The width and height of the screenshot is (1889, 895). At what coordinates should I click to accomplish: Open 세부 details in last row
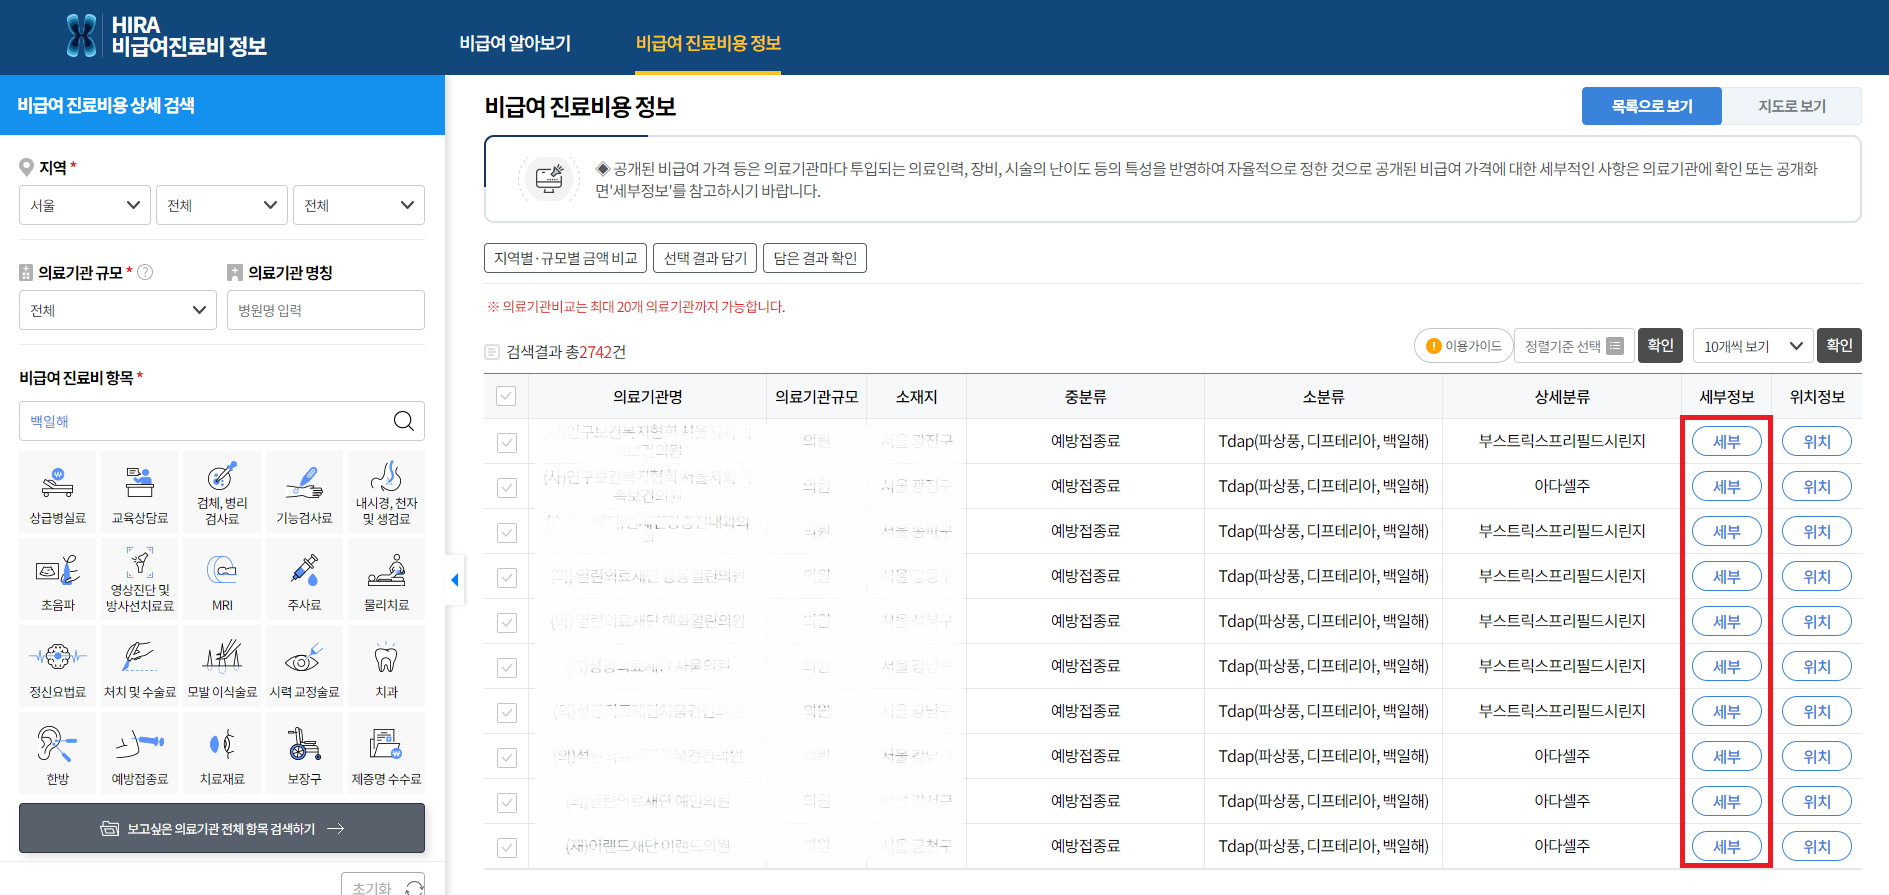[1726, 846]
